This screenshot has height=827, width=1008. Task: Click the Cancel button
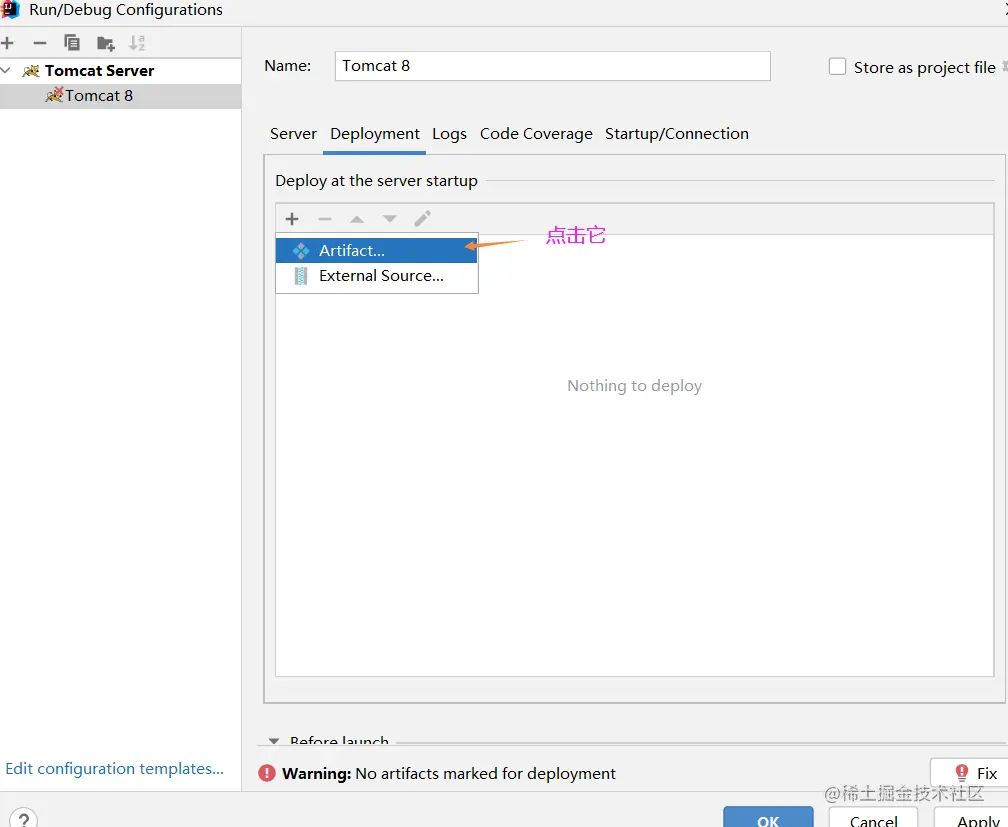(x=873, y=818)
